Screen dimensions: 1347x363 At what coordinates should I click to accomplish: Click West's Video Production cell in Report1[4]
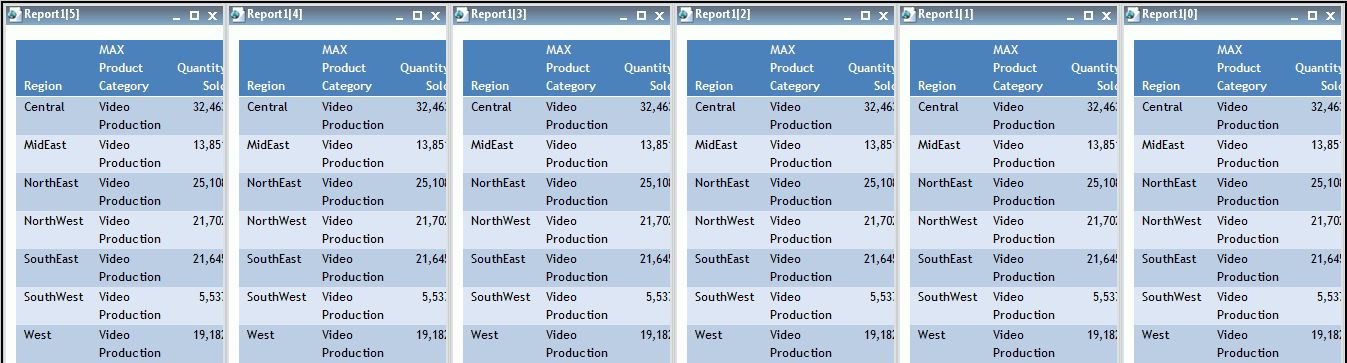(353, 344)
